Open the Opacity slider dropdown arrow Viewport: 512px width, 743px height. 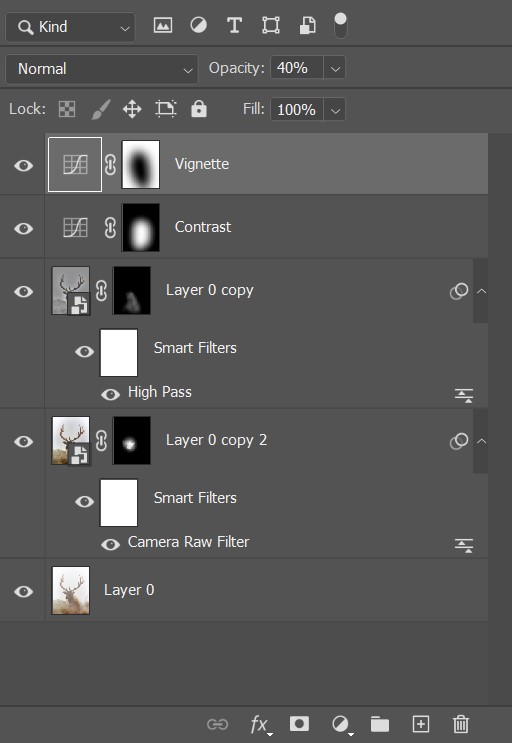335,69
